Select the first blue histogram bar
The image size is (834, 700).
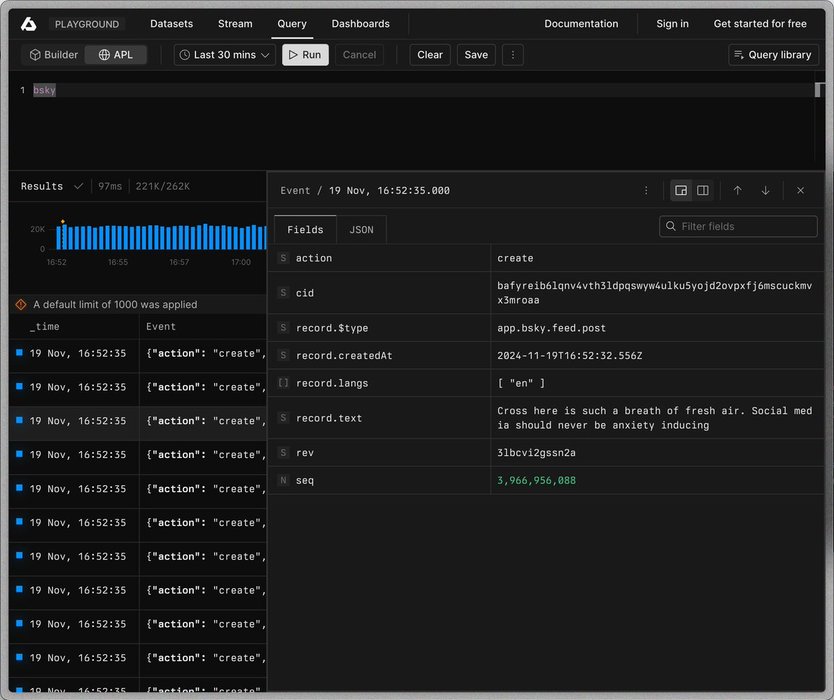[59, 237]
